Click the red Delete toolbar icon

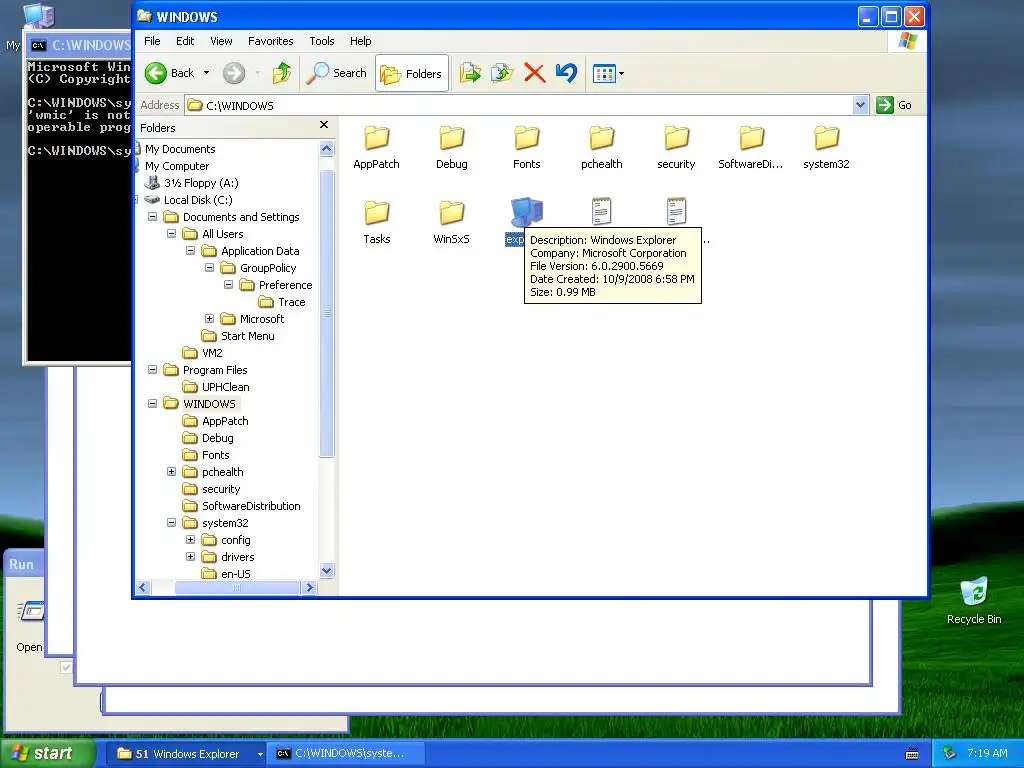[534, 73]
